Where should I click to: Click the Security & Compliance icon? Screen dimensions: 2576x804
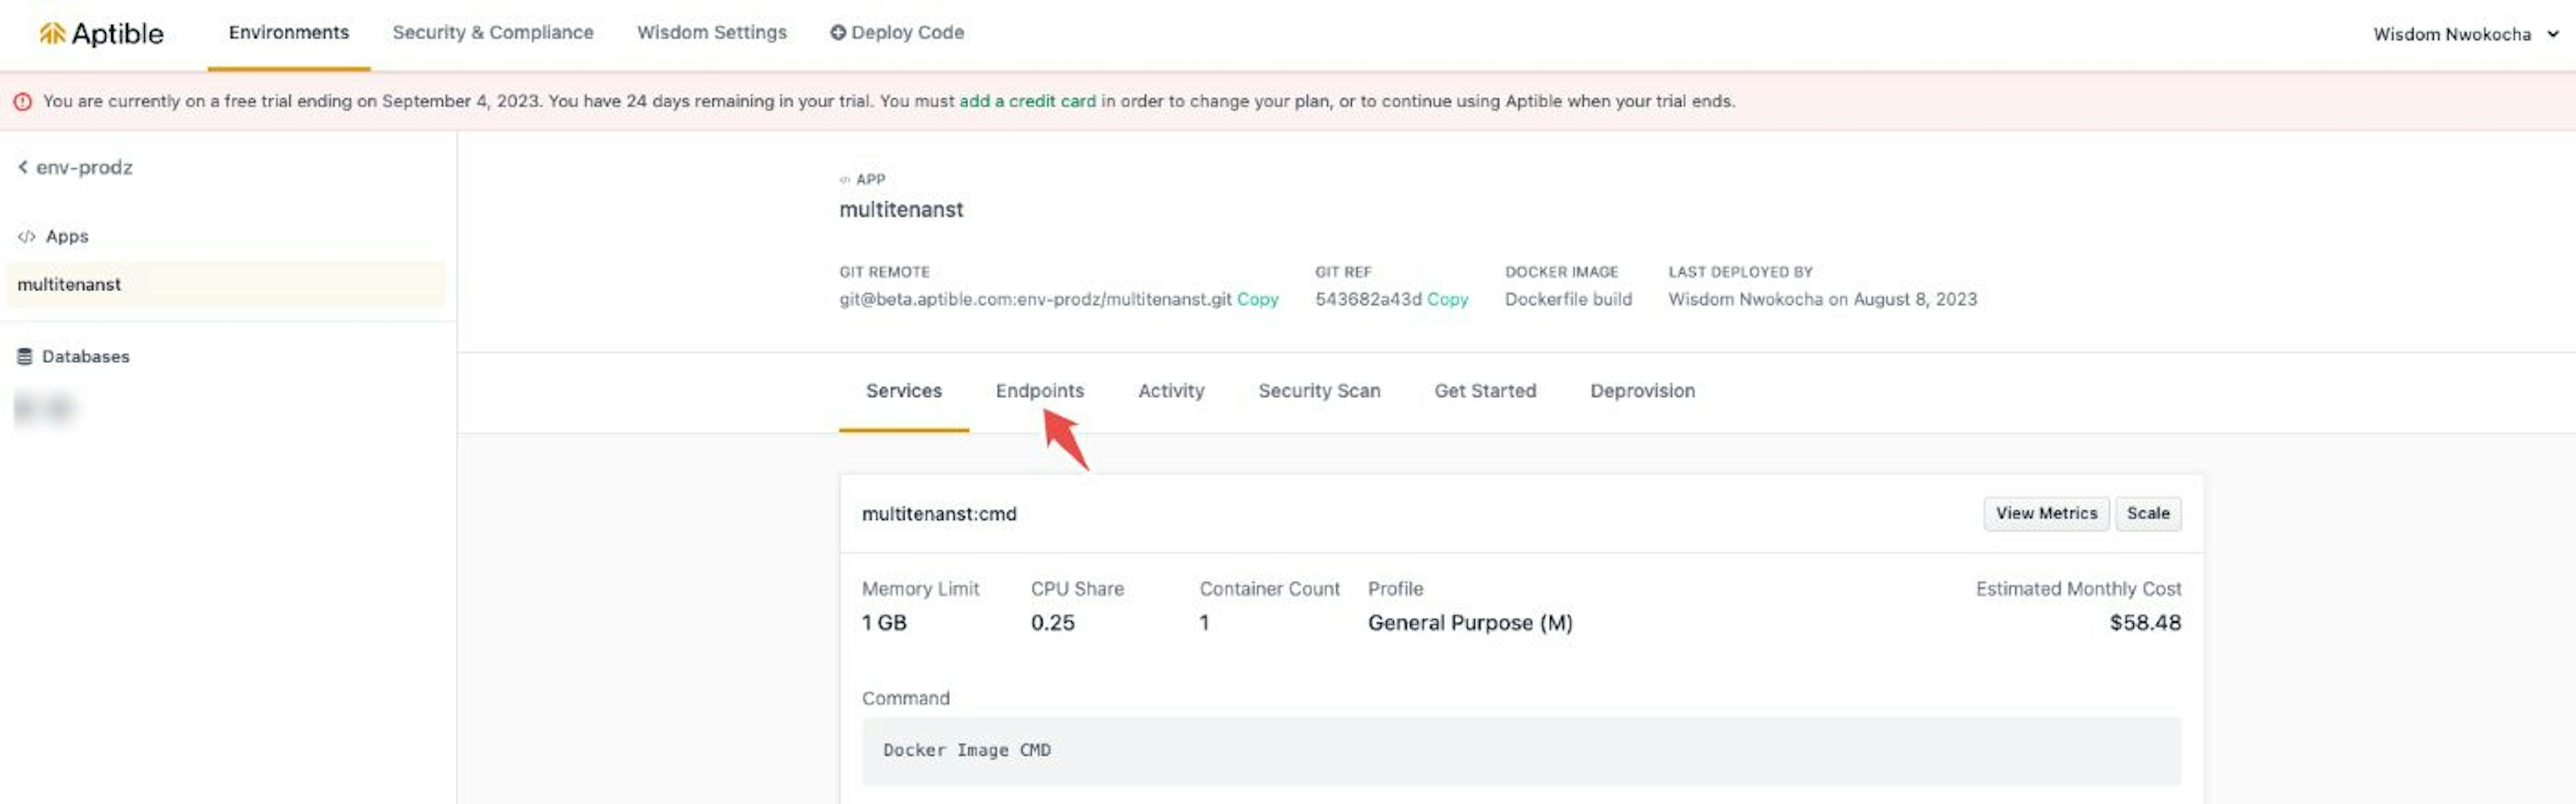click(x=493, y=31)
